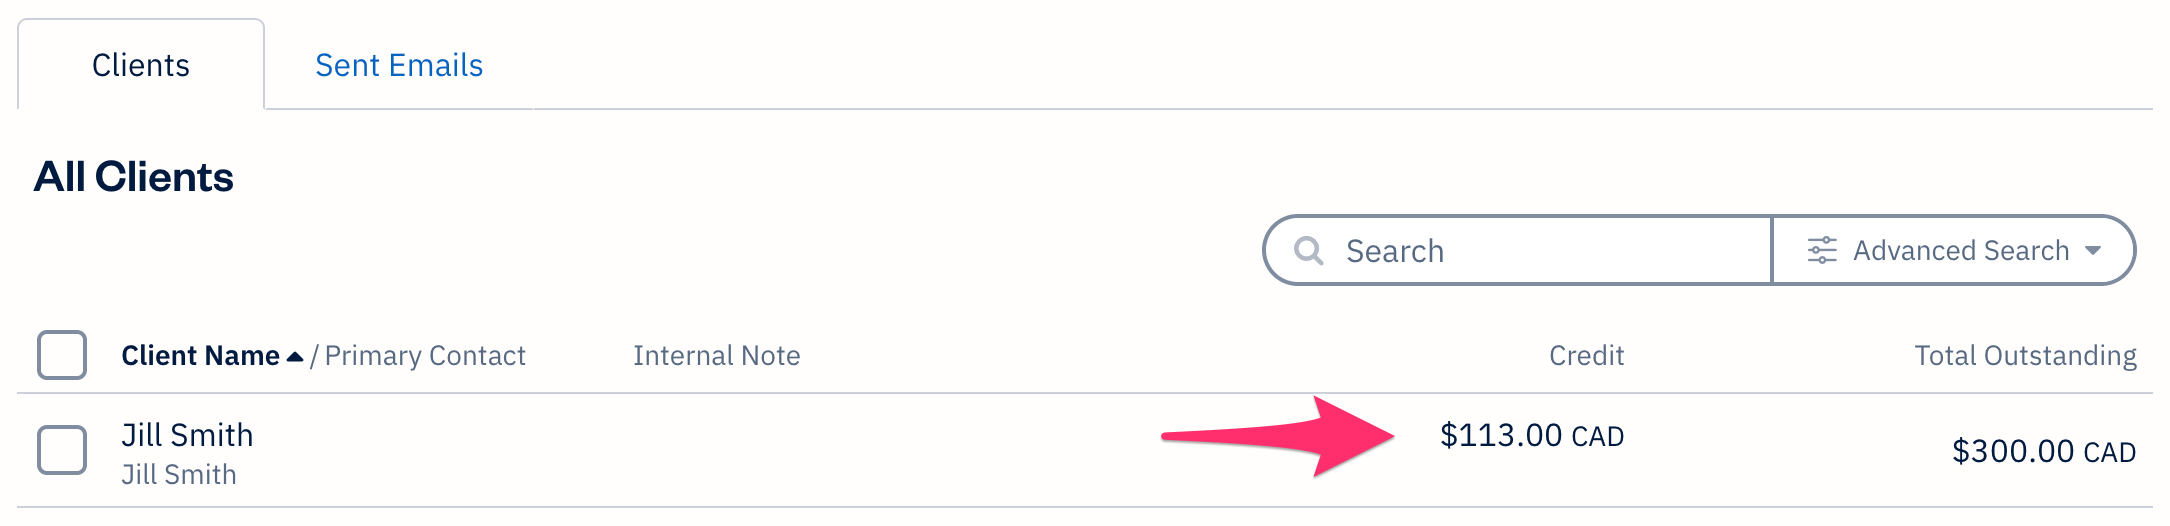Expand the Advanced Search dropdown caret

click(2093, 250)
